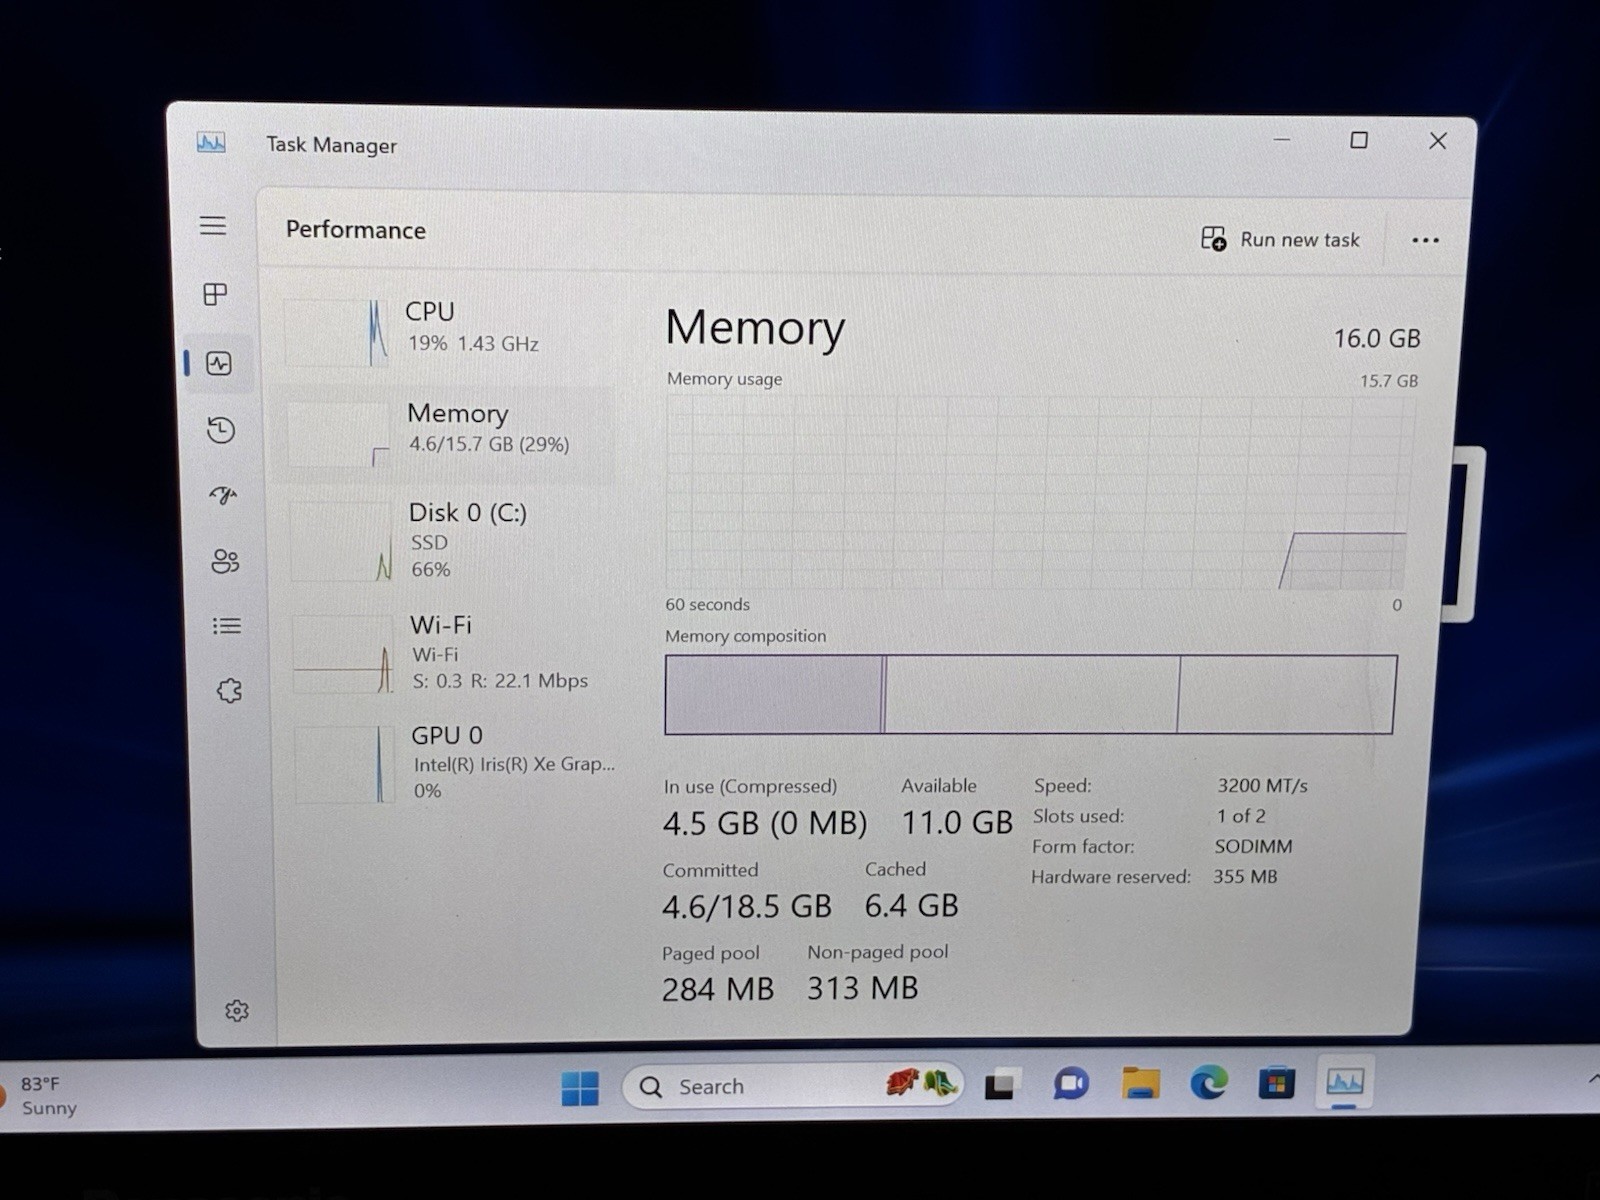Open Task Manager settings gear

(x=237, y=1011)
